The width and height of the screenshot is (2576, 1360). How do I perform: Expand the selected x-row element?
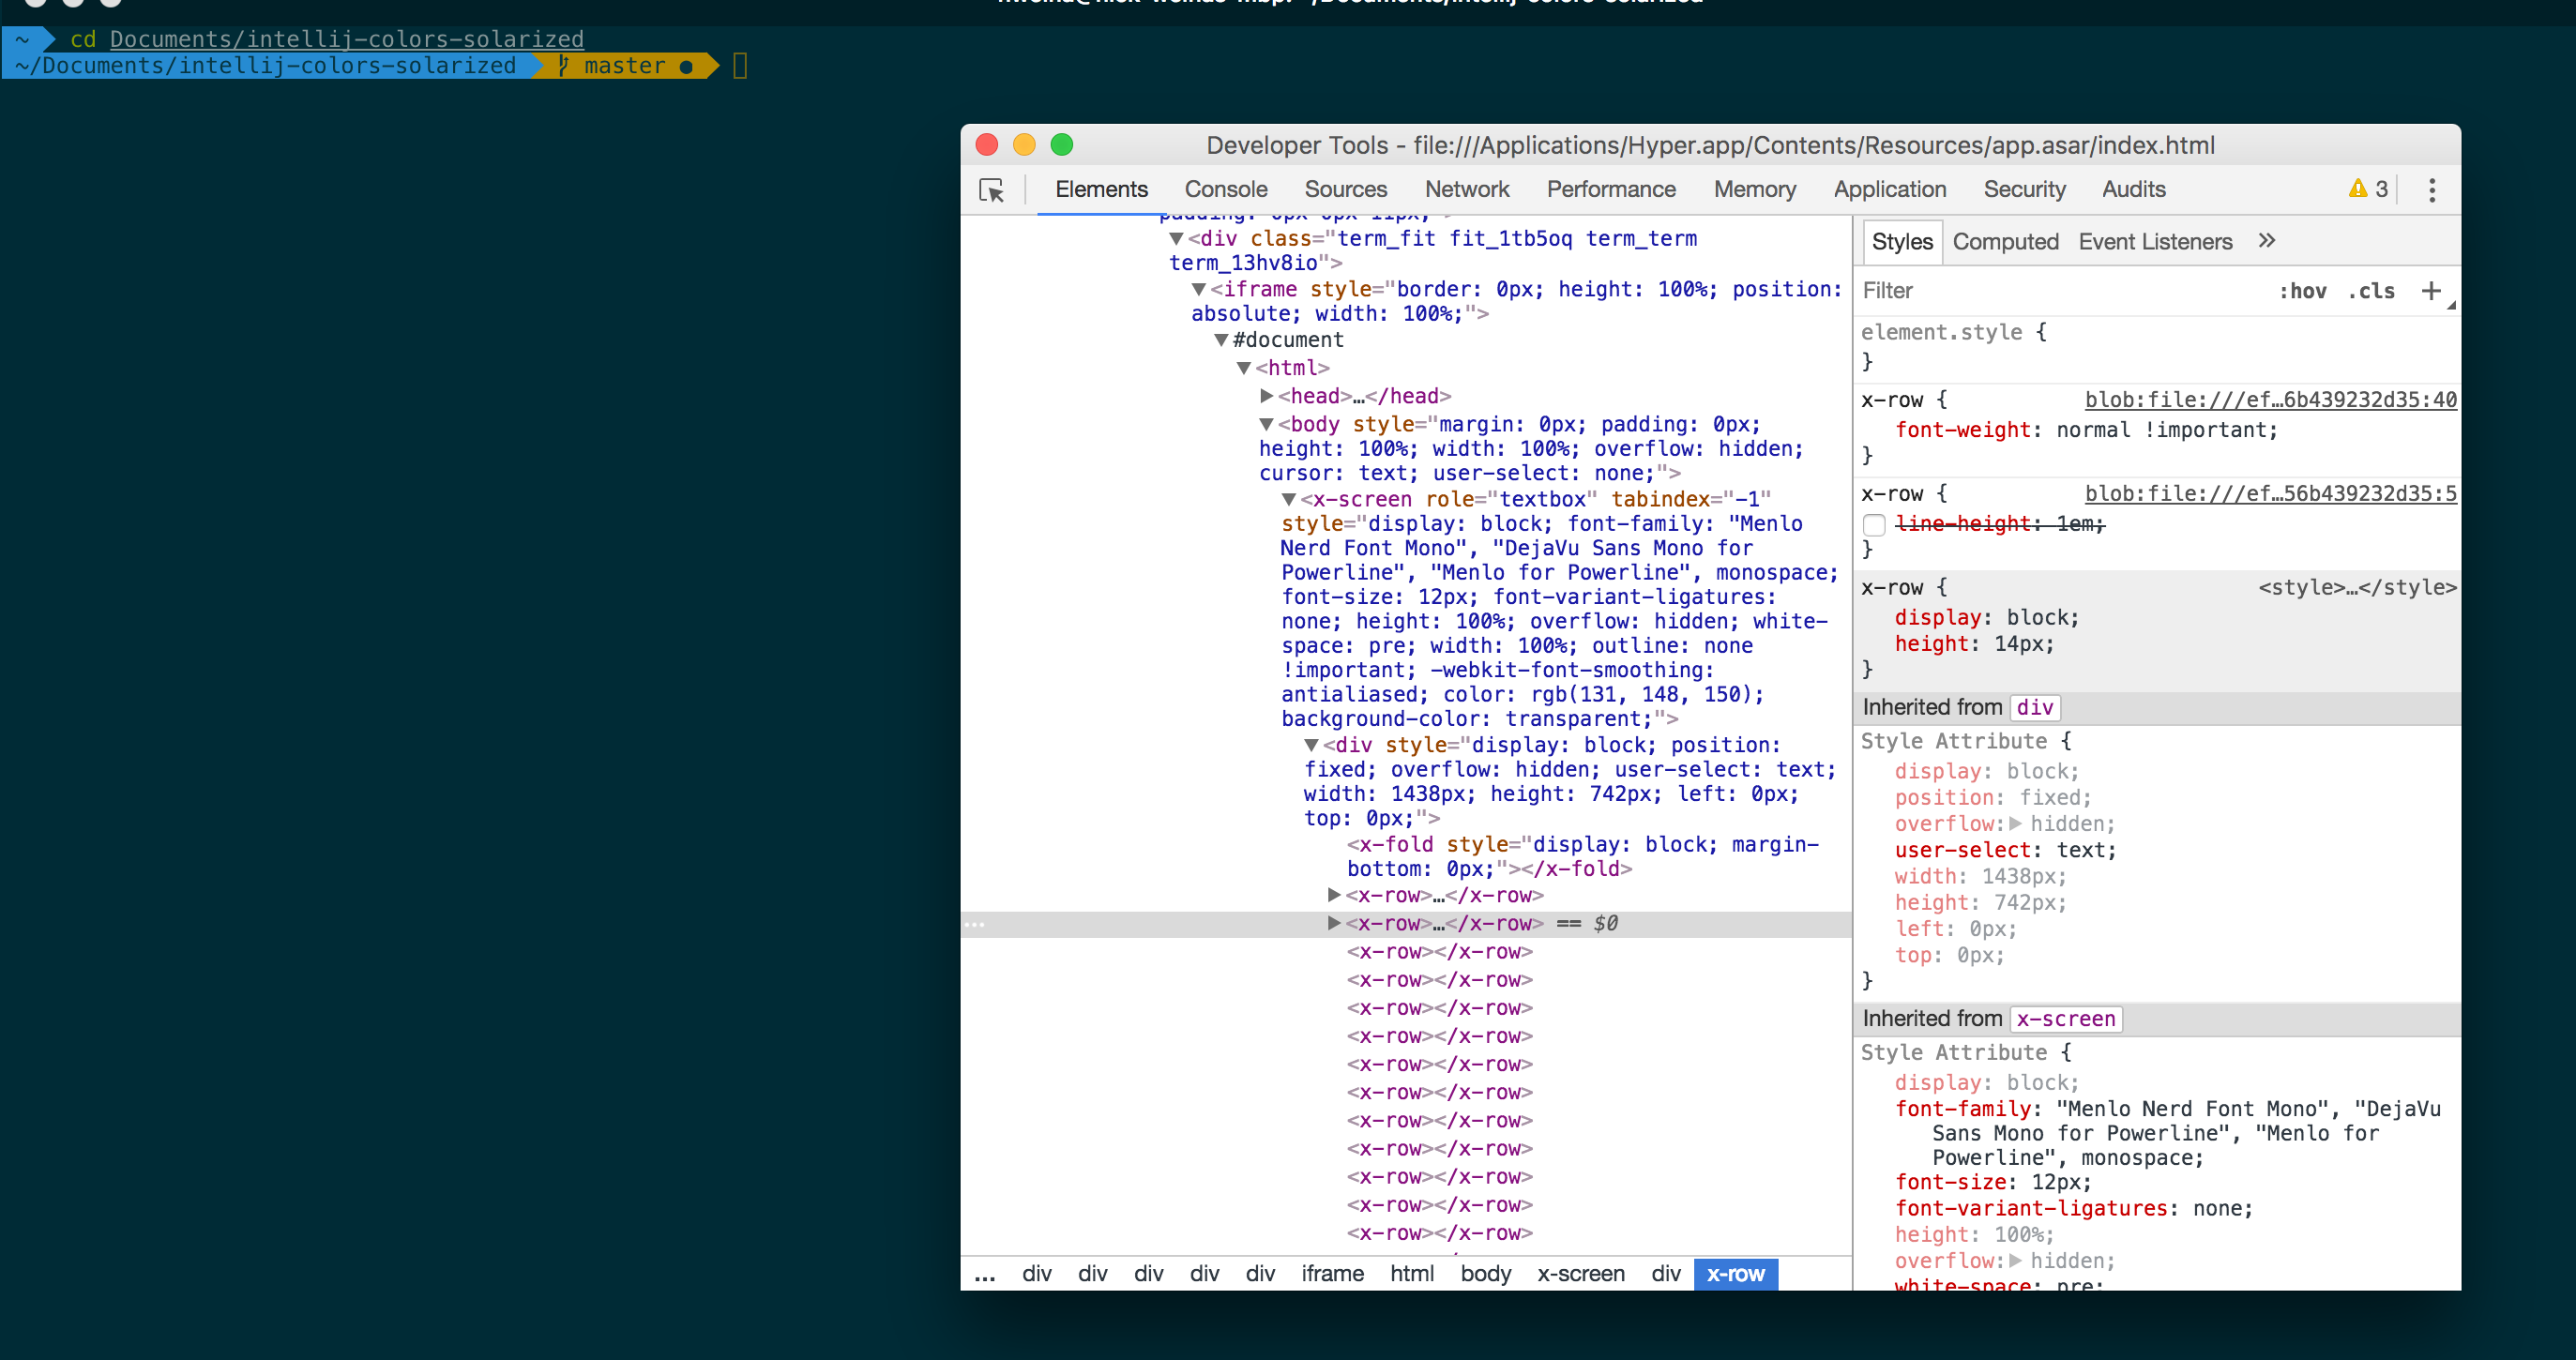[1334, 923]
